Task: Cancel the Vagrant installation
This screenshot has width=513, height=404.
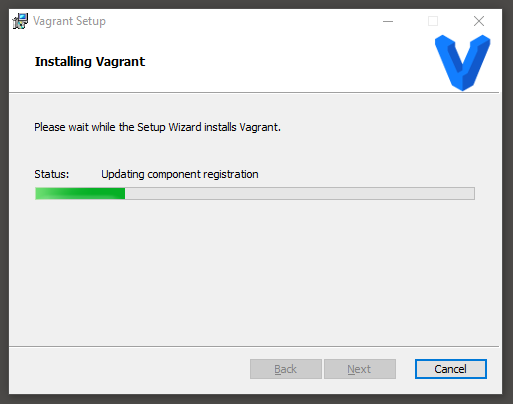Action: click(451, 369)
